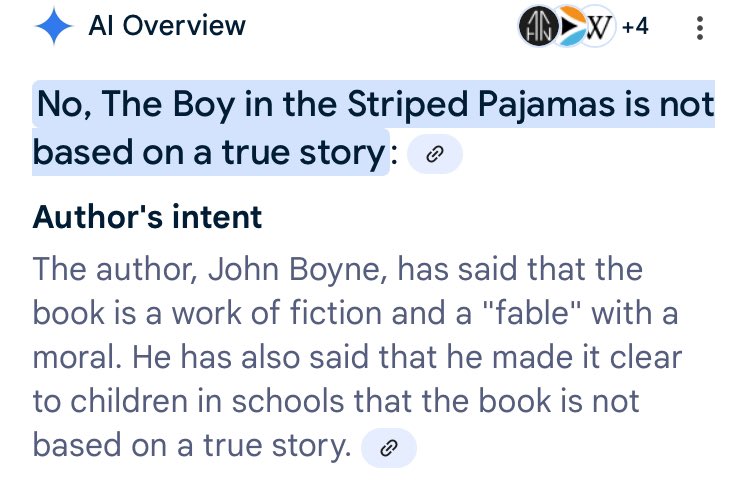This screenshot has width=750, height=485.
Task: Open the three-dot more options menu
Action: point(701,28)
